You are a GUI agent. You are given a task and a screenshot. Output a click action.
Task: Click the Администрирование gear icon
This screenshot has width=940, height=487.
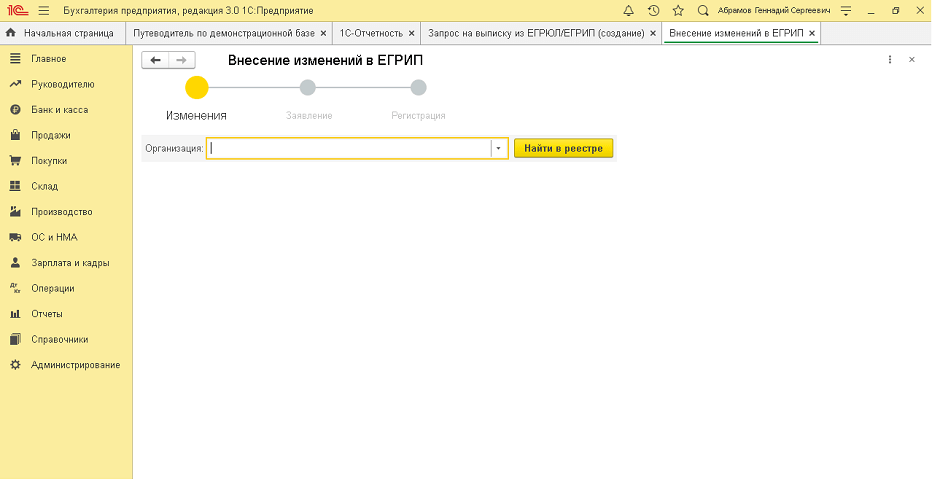click(x=16, y=365)
